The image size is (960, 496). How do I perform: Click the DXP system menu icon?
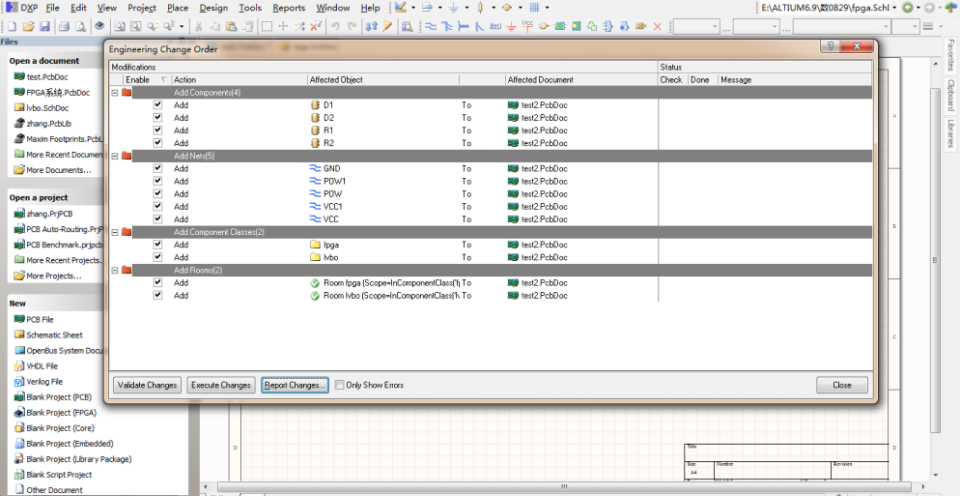(x=10, y=7)
